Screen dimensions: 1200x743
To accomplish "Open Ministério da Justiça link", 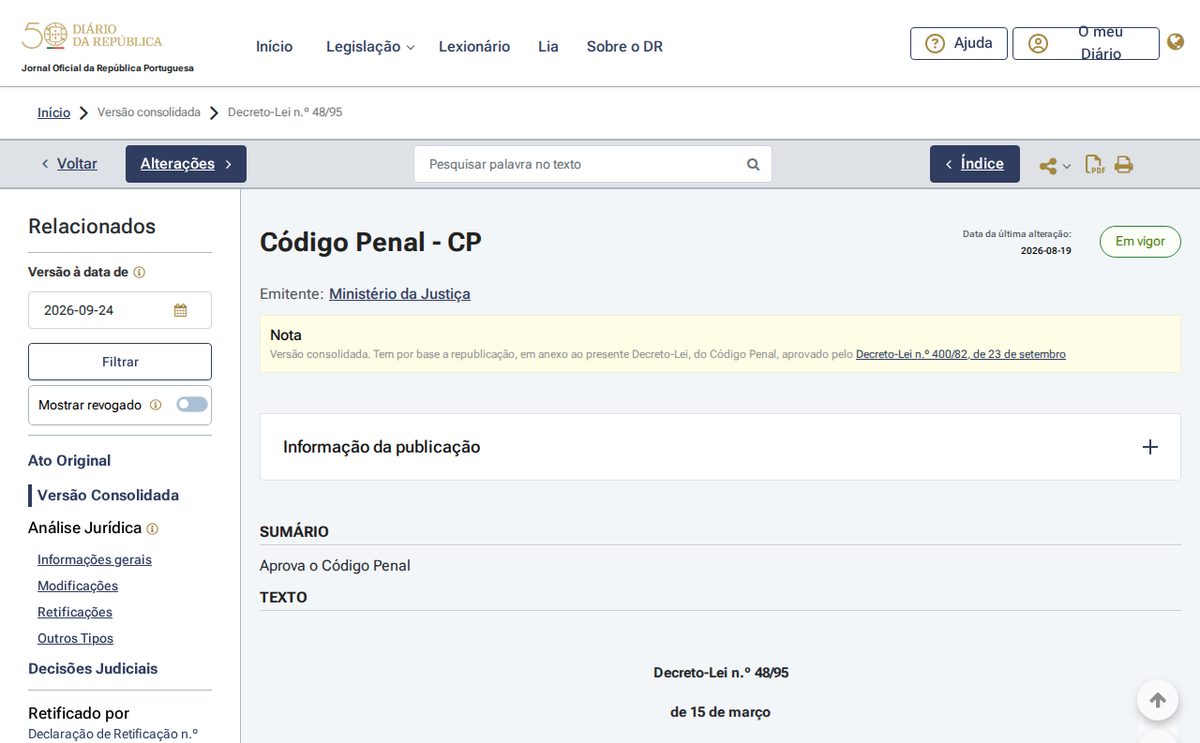I will [x=399, y=294].
